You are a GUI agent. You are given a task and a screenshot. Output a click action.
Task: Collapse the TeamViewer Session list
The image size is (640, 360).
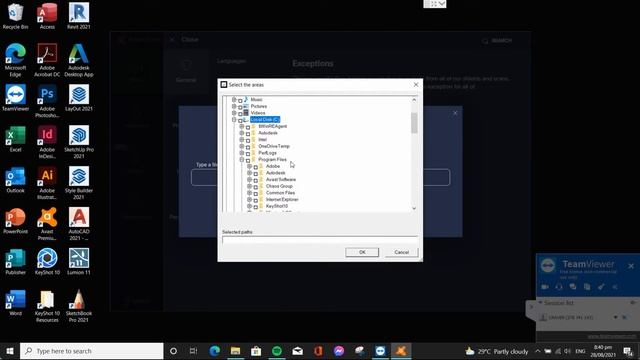coord(540,303)
